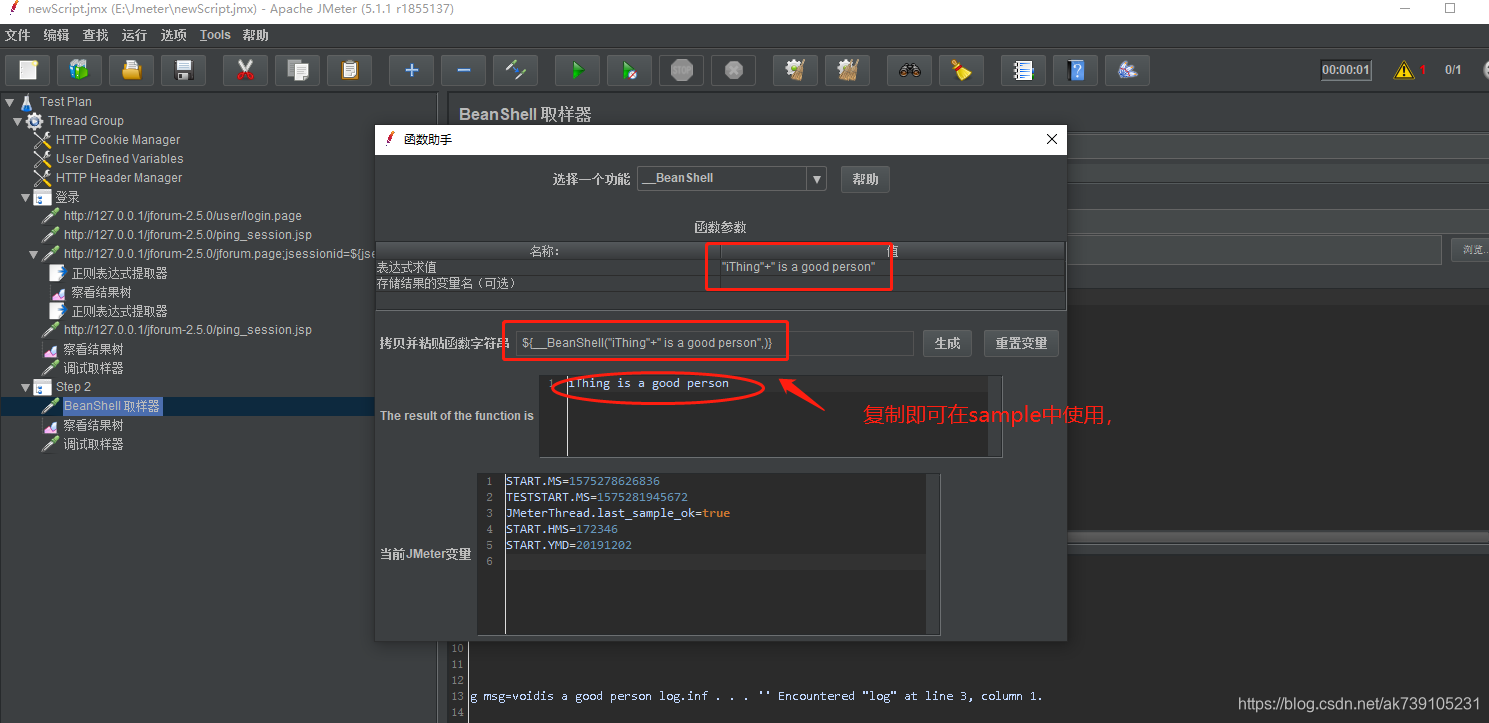The height and width of the screenshot is (723, 1489).
Task: Collapse the 登录 controller node
Action: click(x=26, y=198)
